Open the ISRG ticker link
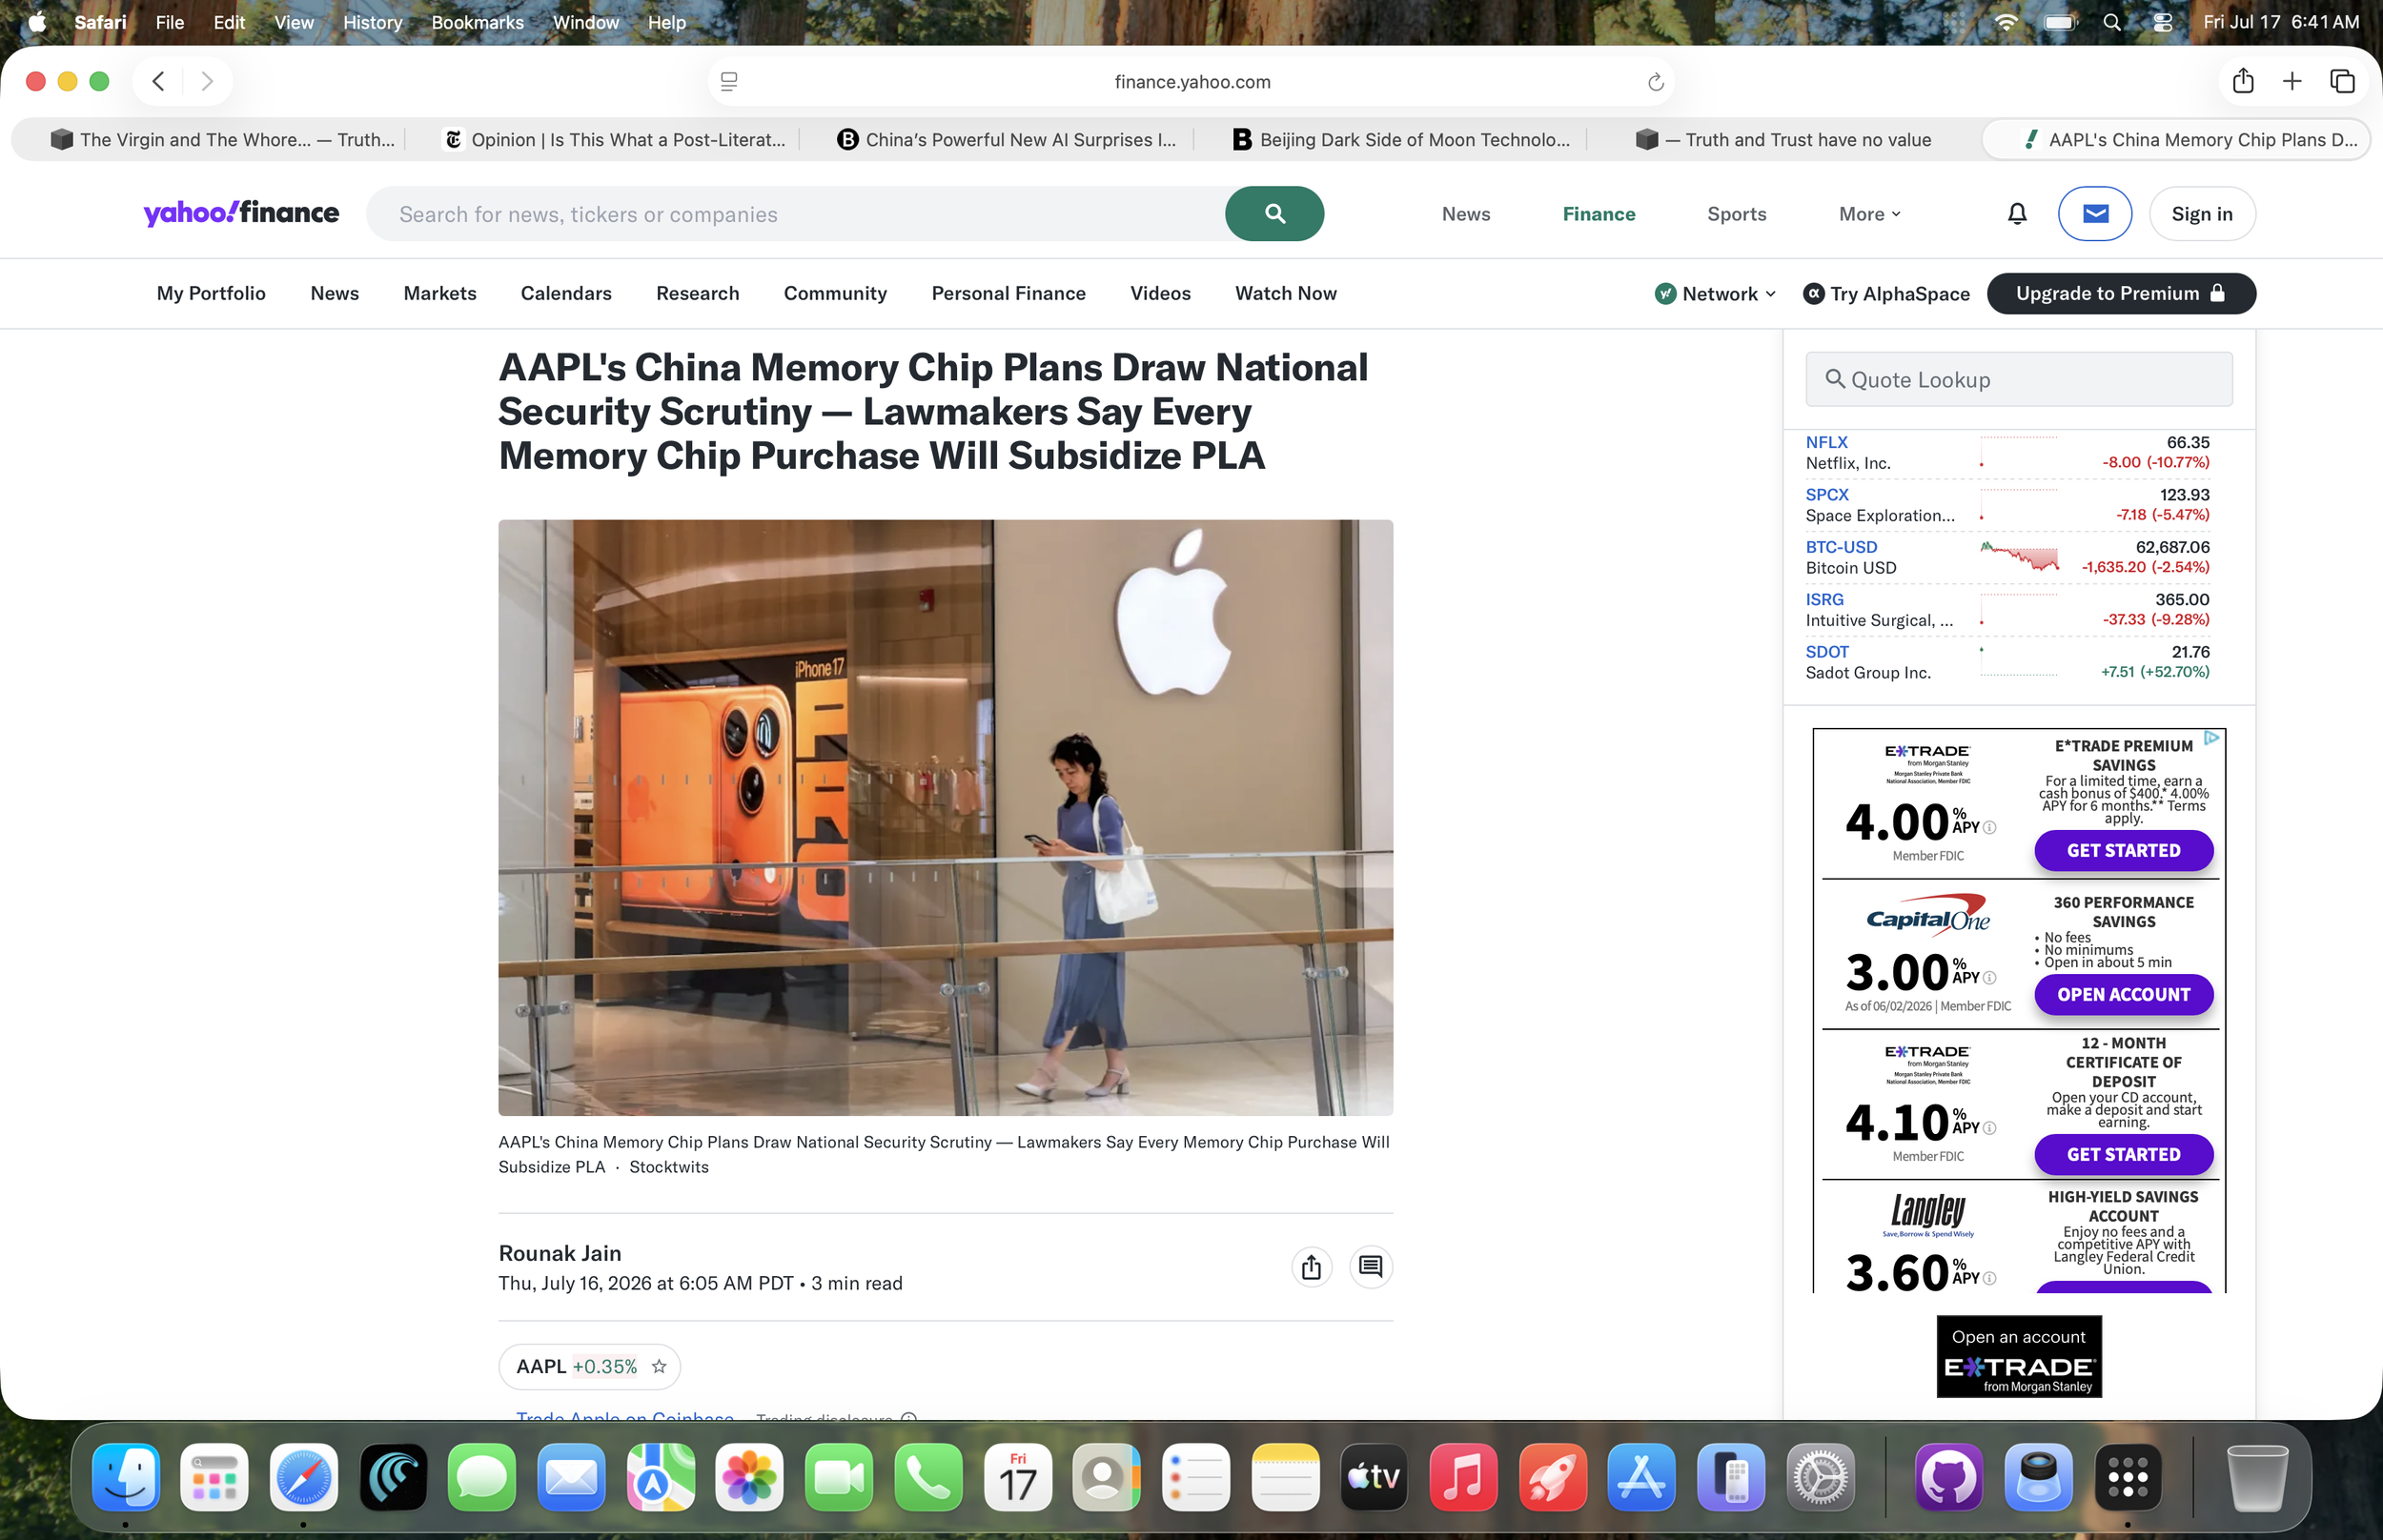The image size is (2383, 1540). [1824, 599]
